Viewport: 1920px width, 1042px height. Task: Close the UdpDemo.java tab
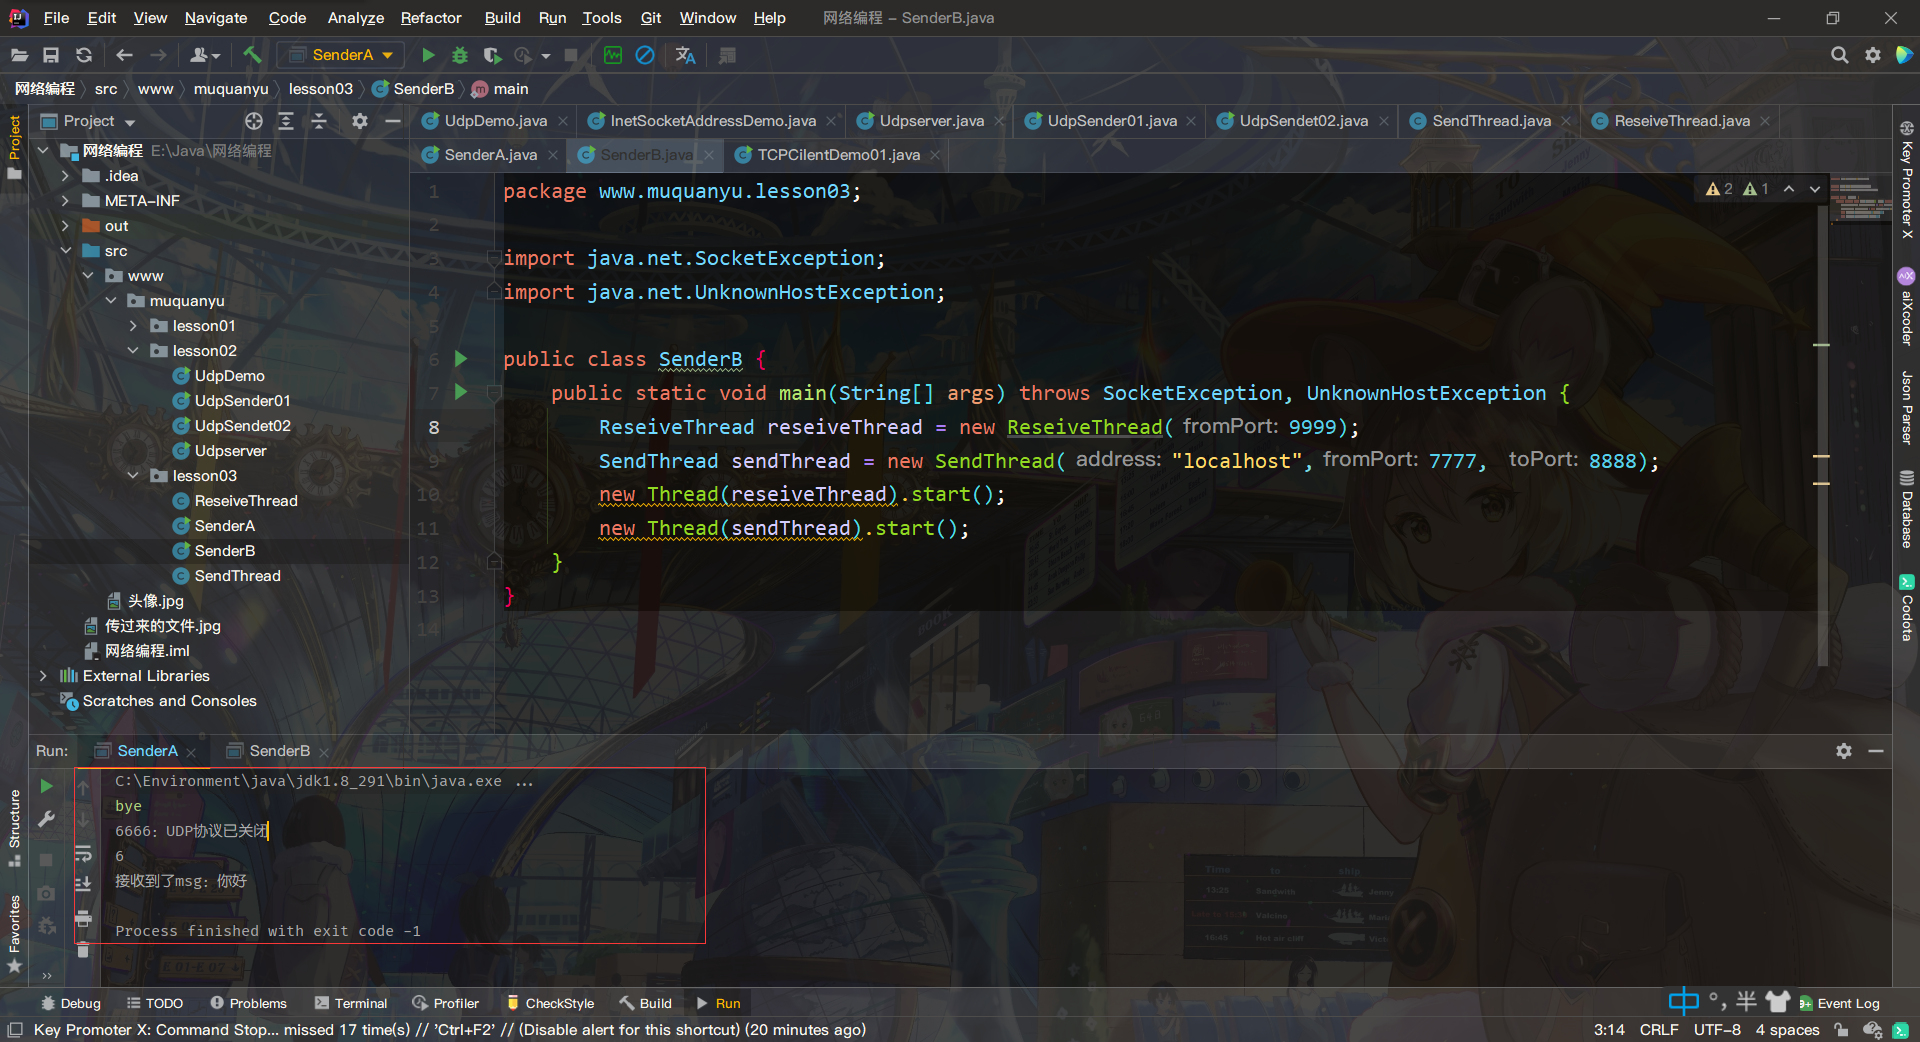coord(563,121)
